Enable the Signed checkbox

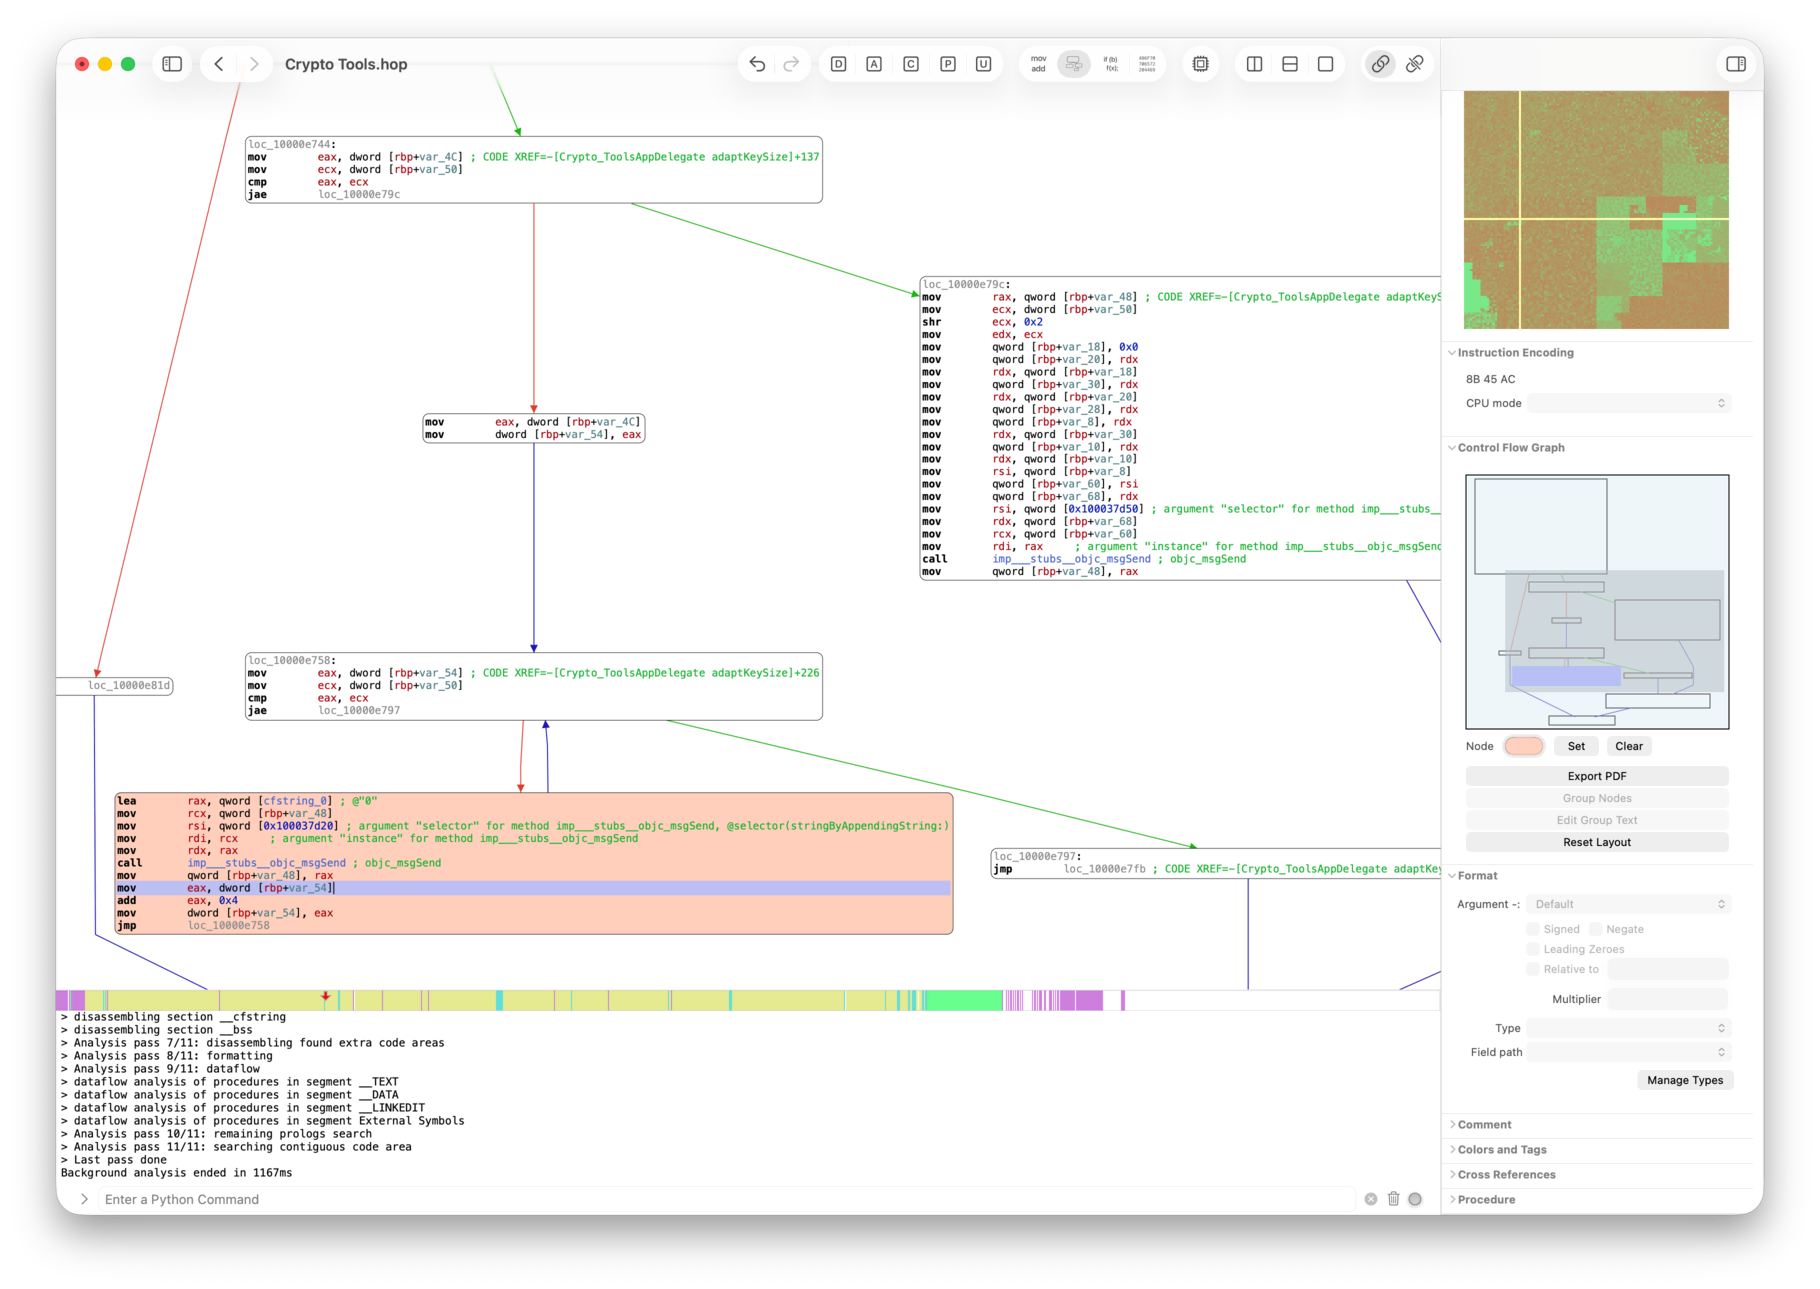click(1532, 929)
